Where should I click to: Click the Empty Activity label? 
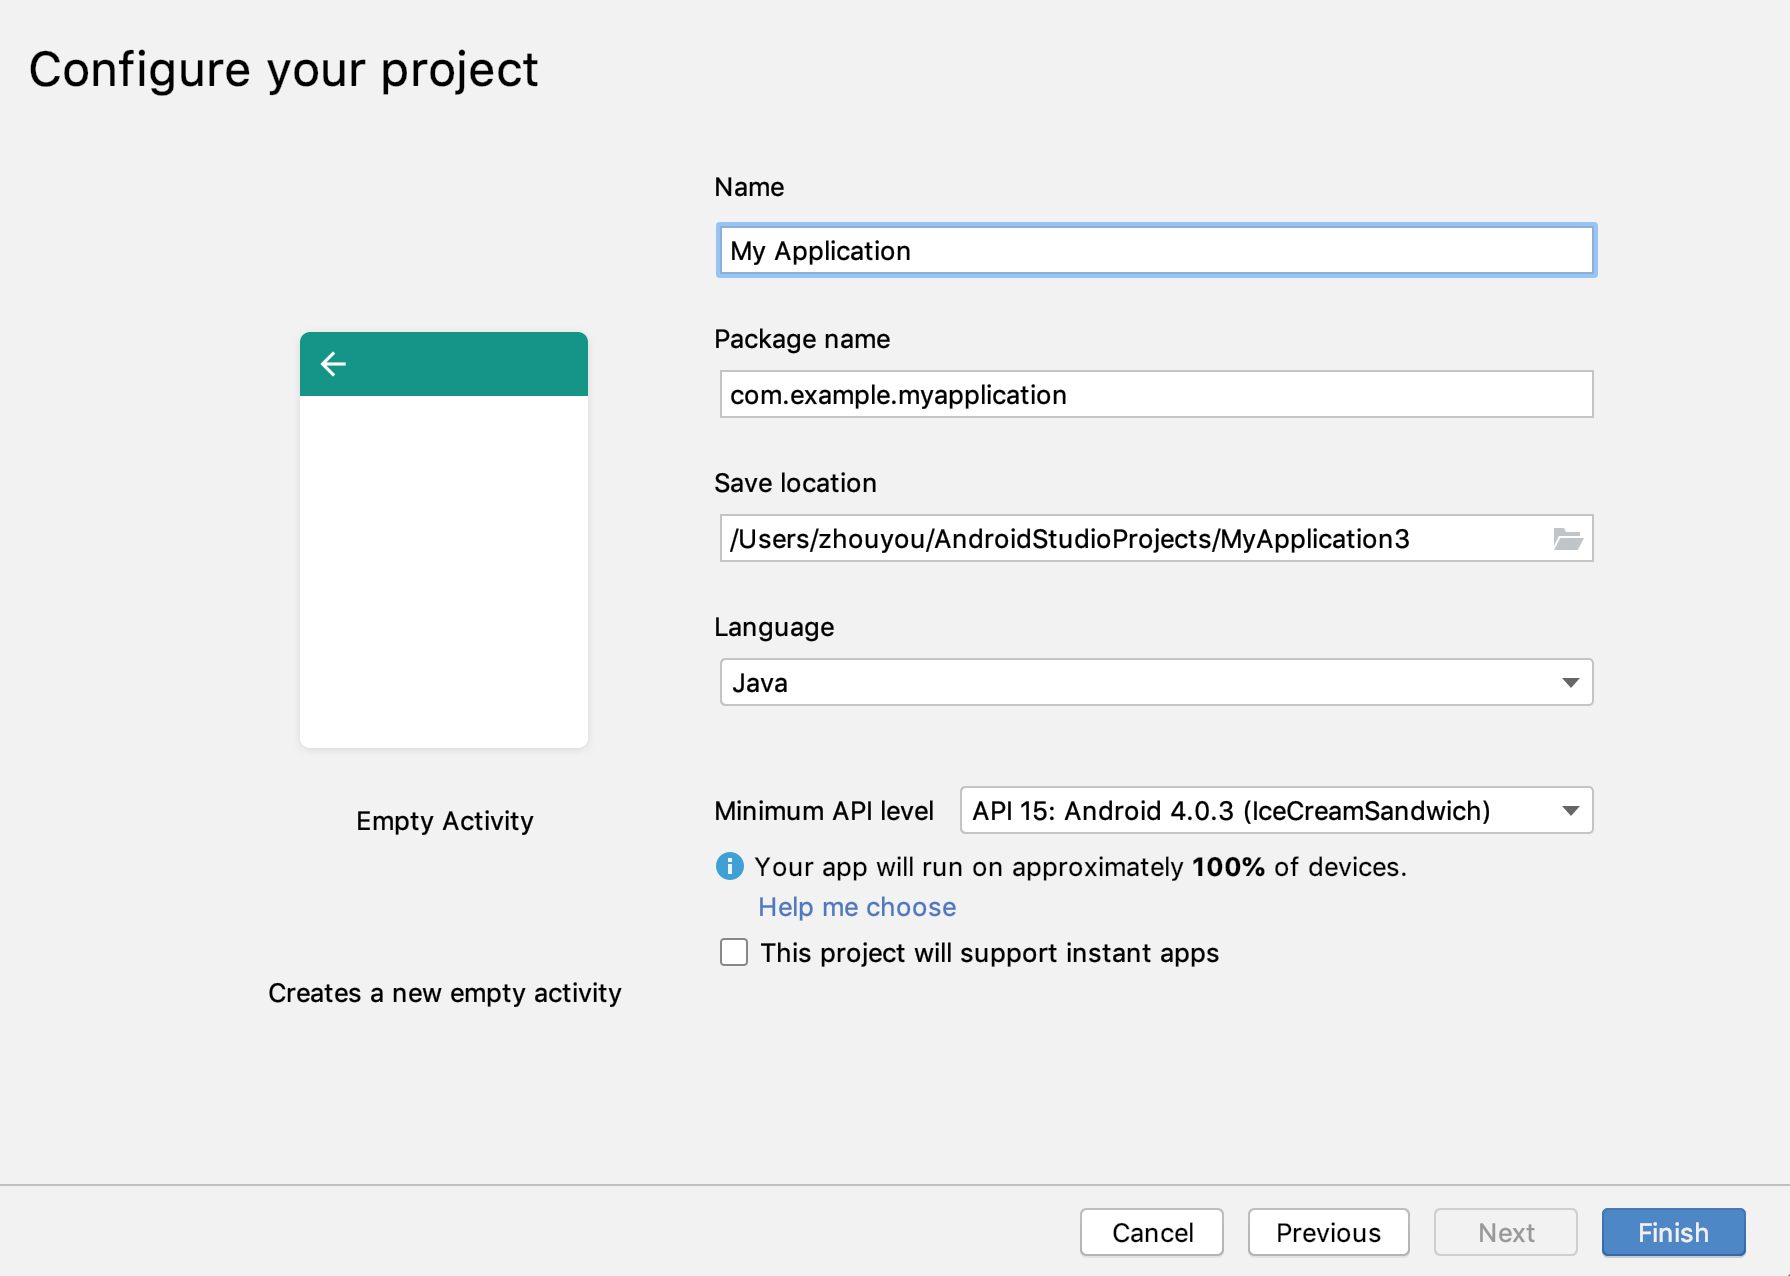pyautogui.click(x=445, y=821)
